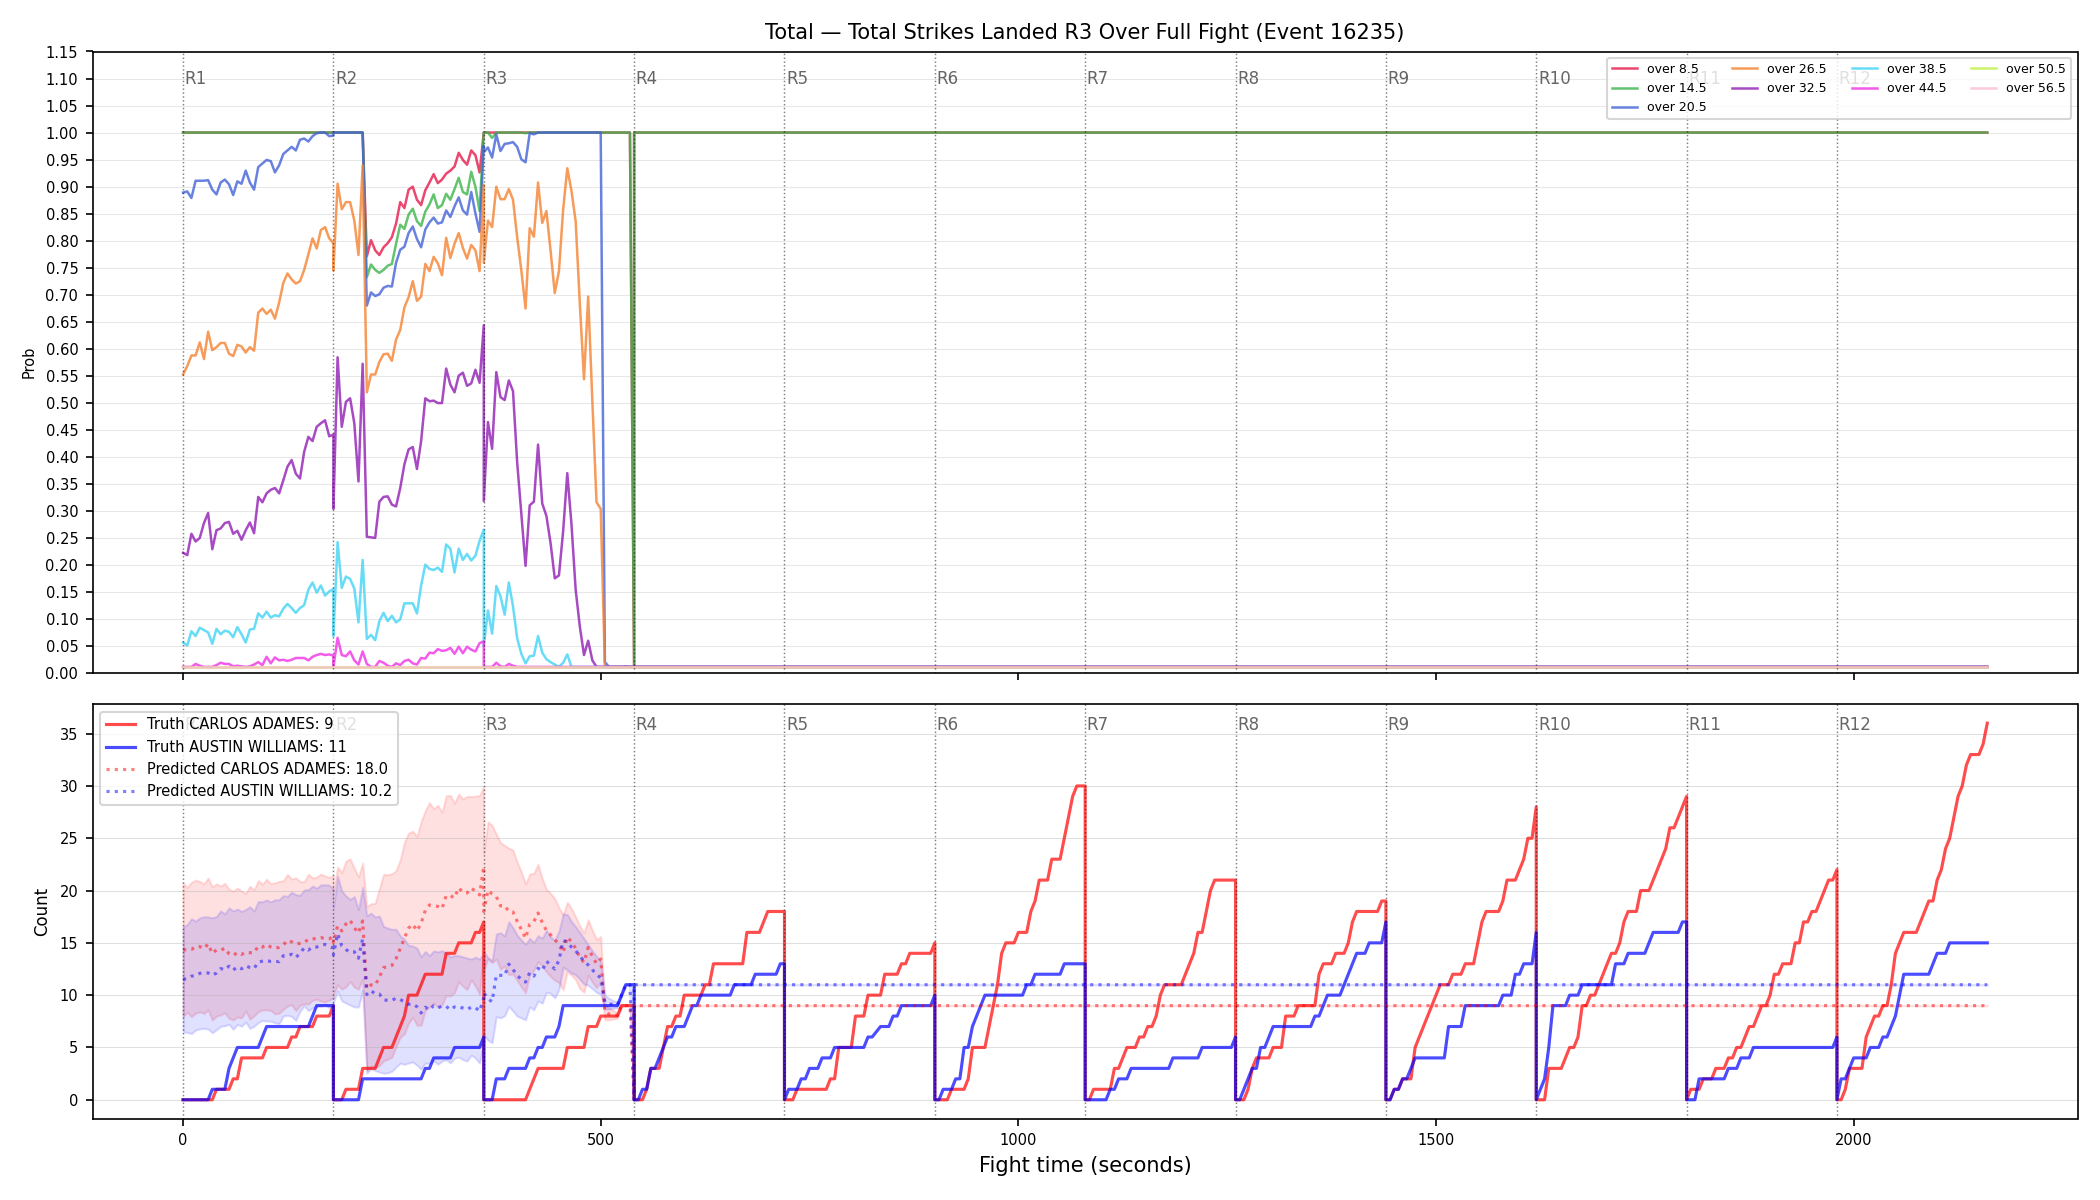Click 'Truth CARLOS ADAMES: 9' legend entry
The height and width of the screenshot is (1200, 2100).
(x=219, y=724)
